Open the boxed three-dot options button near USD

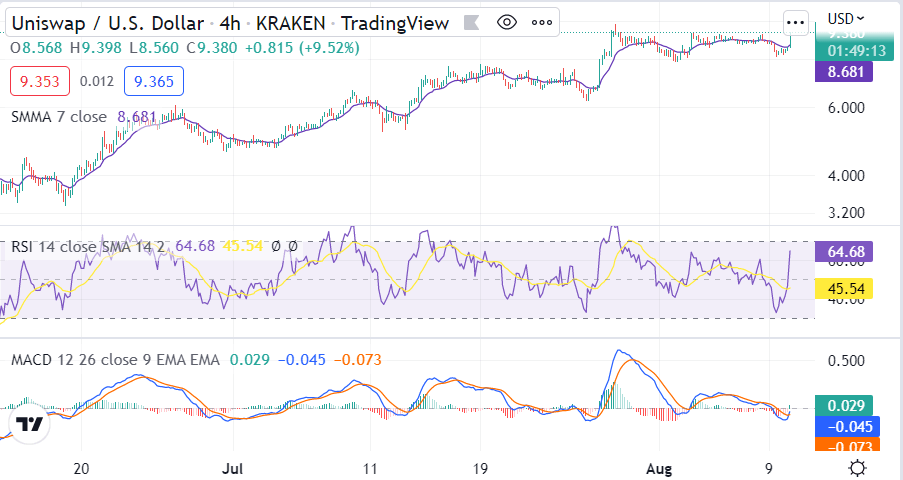coord(795,22)
